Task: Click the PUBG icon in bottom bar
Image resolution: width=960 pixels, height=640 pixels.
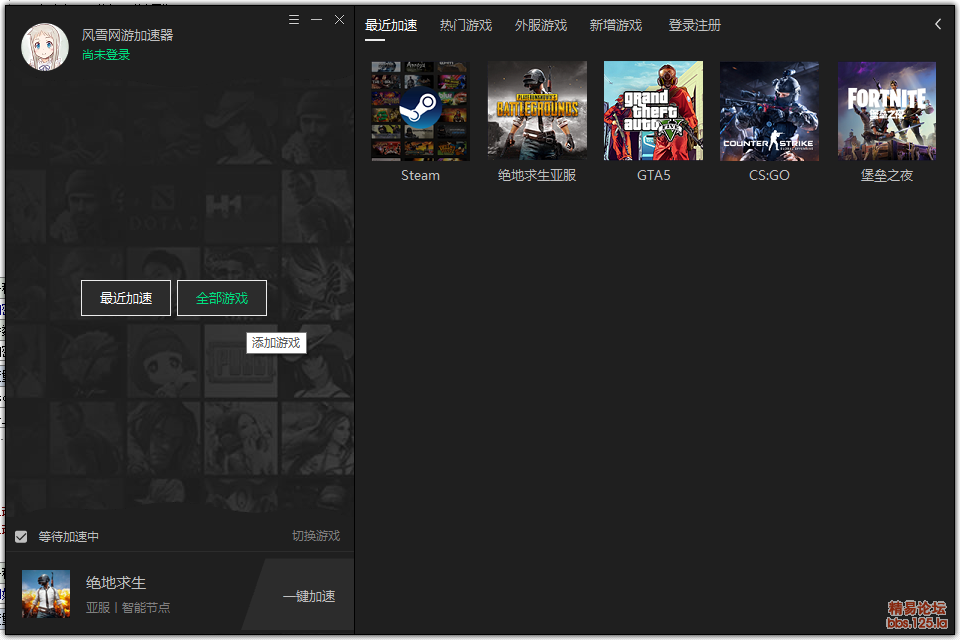Action: click(x=46, y=594)
